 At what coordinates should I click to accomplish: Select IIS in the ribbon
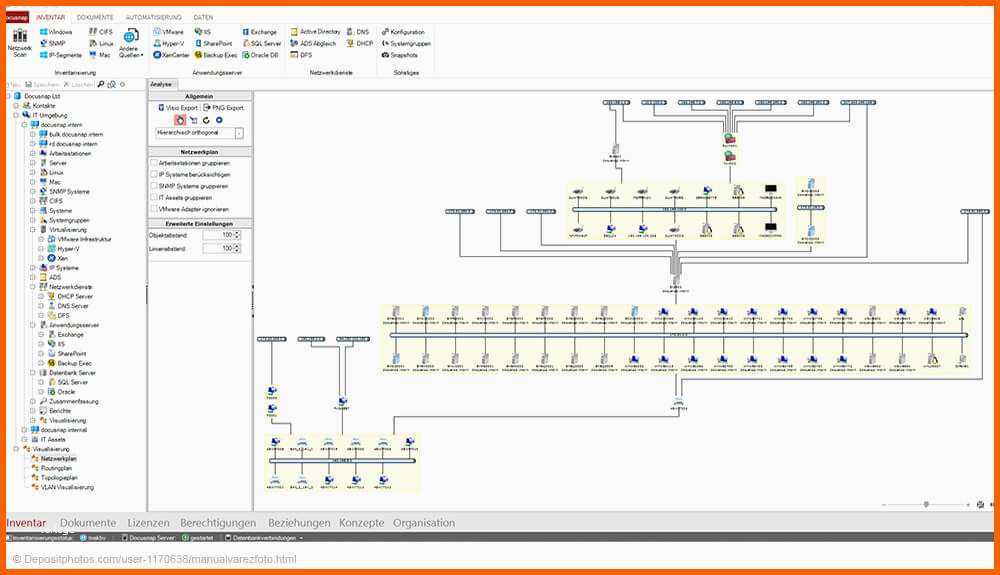(203, 32)
